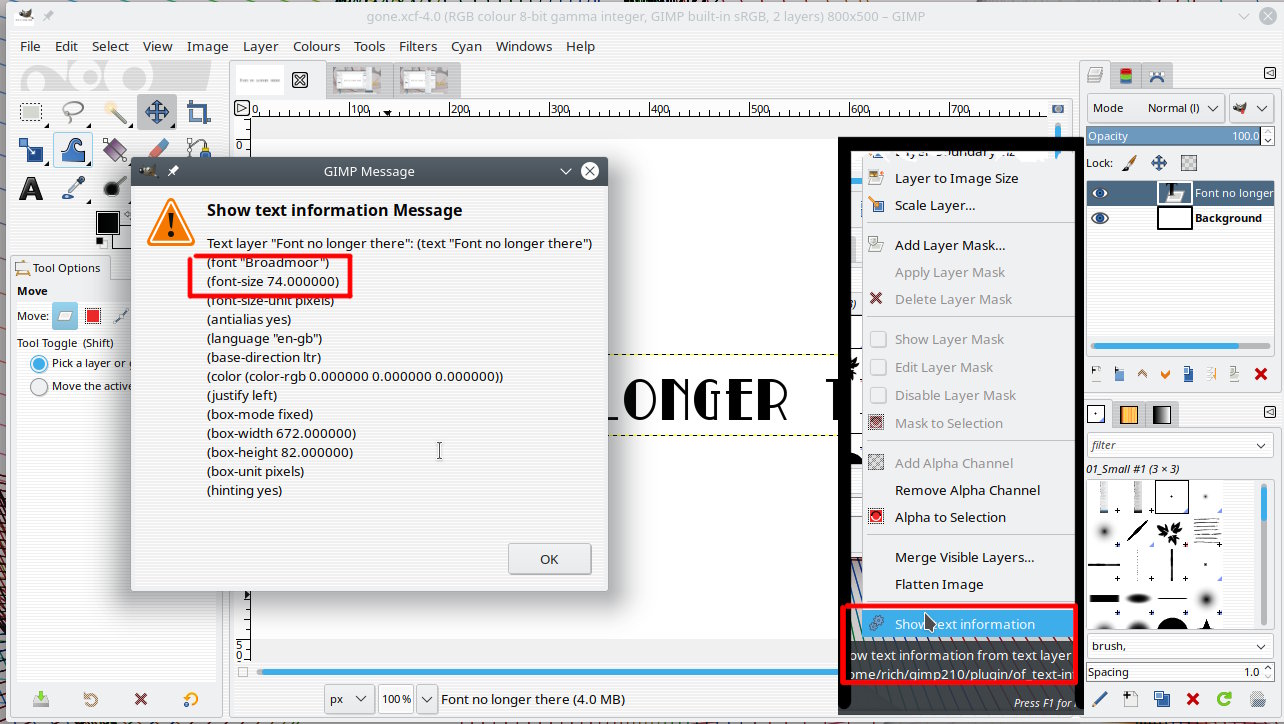This screenshot has width=1284, height=724.
Task: Raise the layer one step
Action: click(1142, 374)
